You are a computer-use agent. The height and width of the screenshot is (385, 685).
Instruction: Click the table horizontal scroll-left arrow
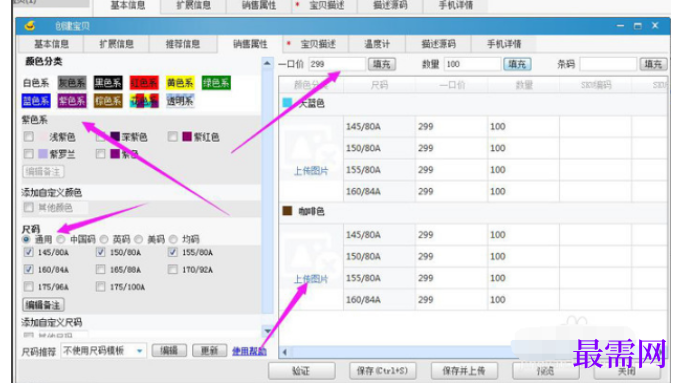[x=285, y=352]
